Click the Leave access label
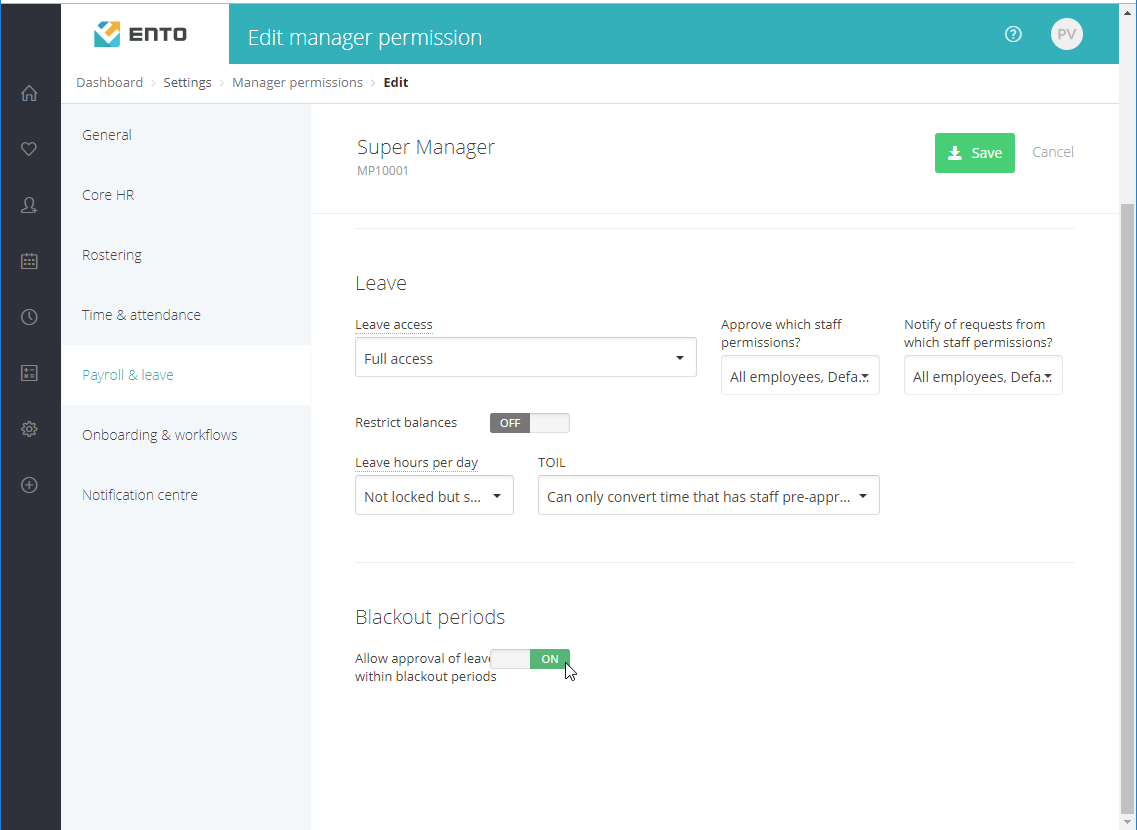Viewport: 1137px width, 830px height. point(394,325)
